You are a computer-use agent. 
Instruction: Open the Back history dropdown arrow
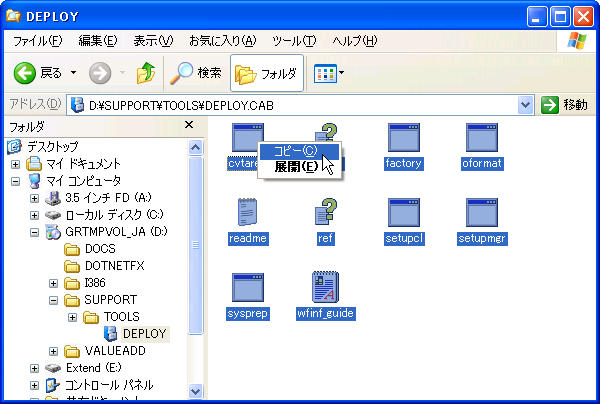click(73, 72)
